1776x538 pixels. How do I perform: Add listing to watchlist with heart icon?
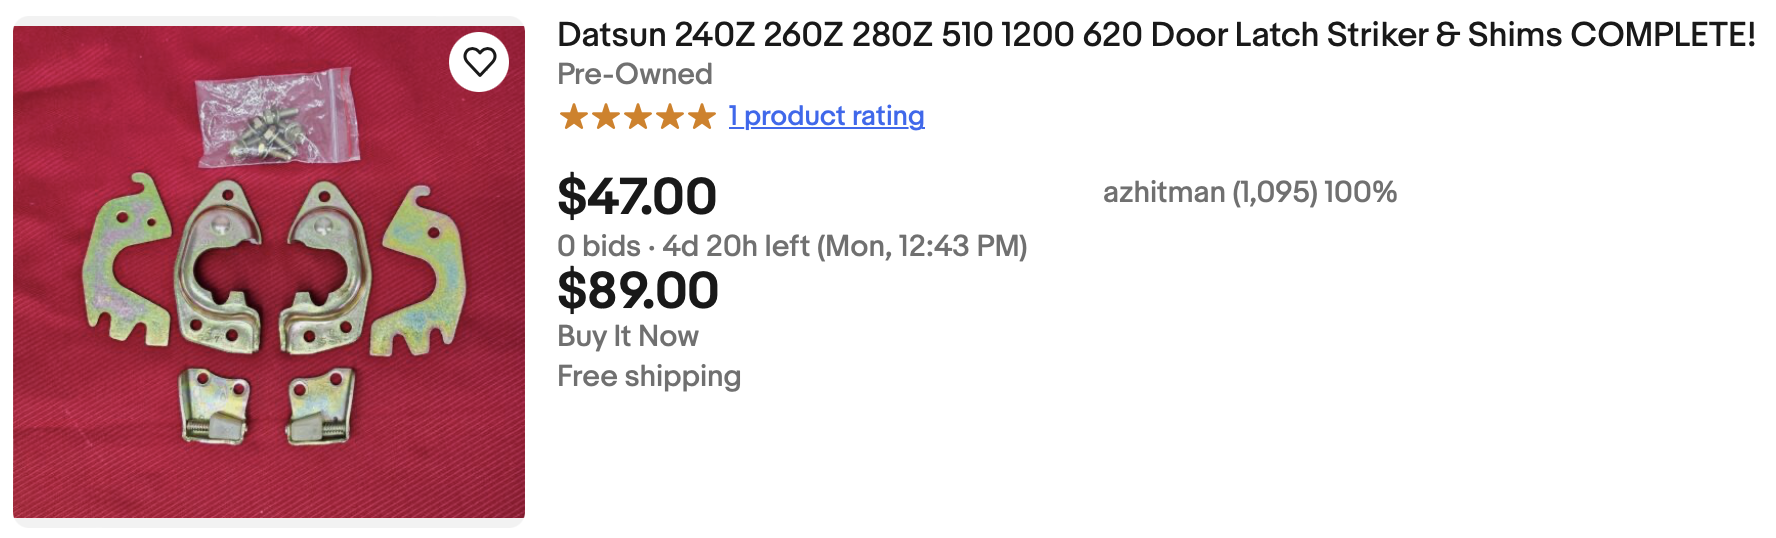pos(479,62)
